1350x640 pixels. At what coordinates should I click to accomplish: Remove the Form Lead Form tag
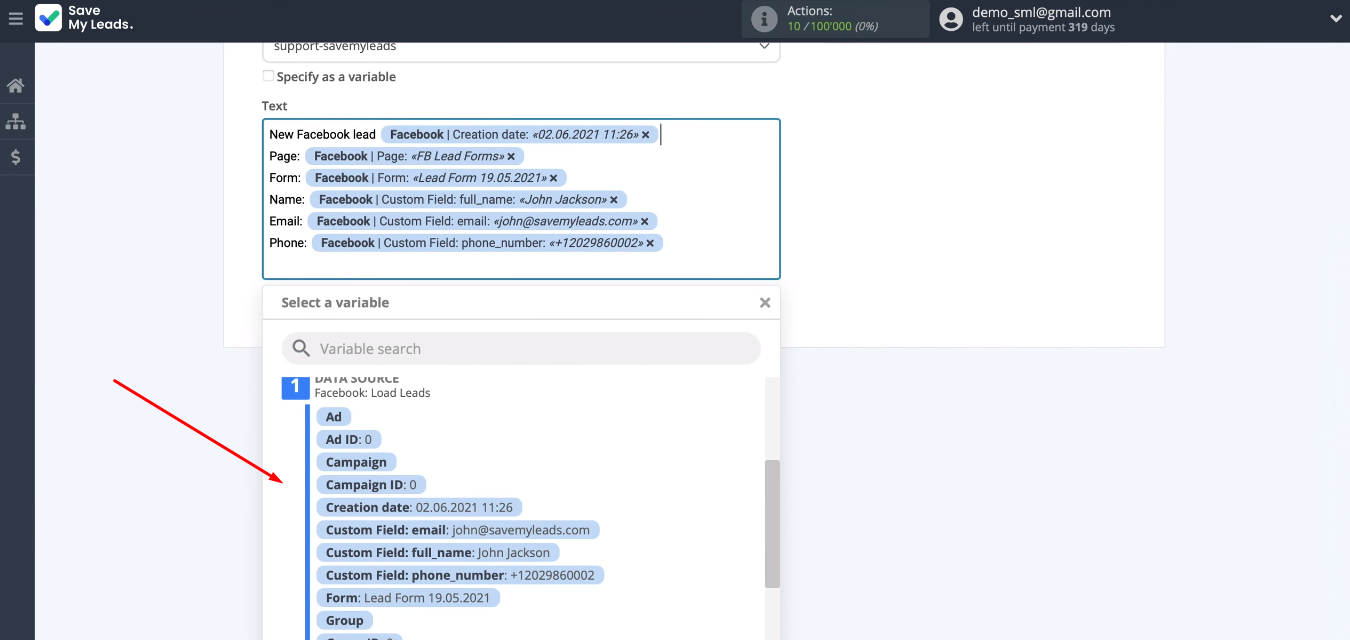tap(553, 178)
